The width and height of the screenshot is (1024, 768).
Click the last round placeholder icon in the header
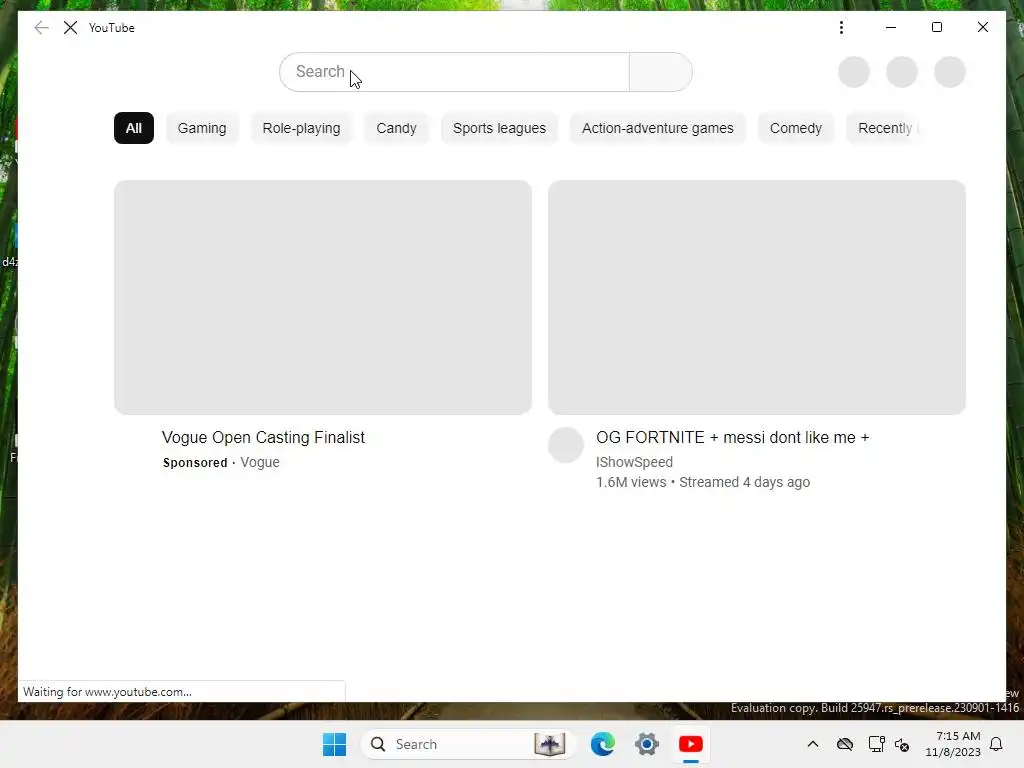tap(950, 72)
